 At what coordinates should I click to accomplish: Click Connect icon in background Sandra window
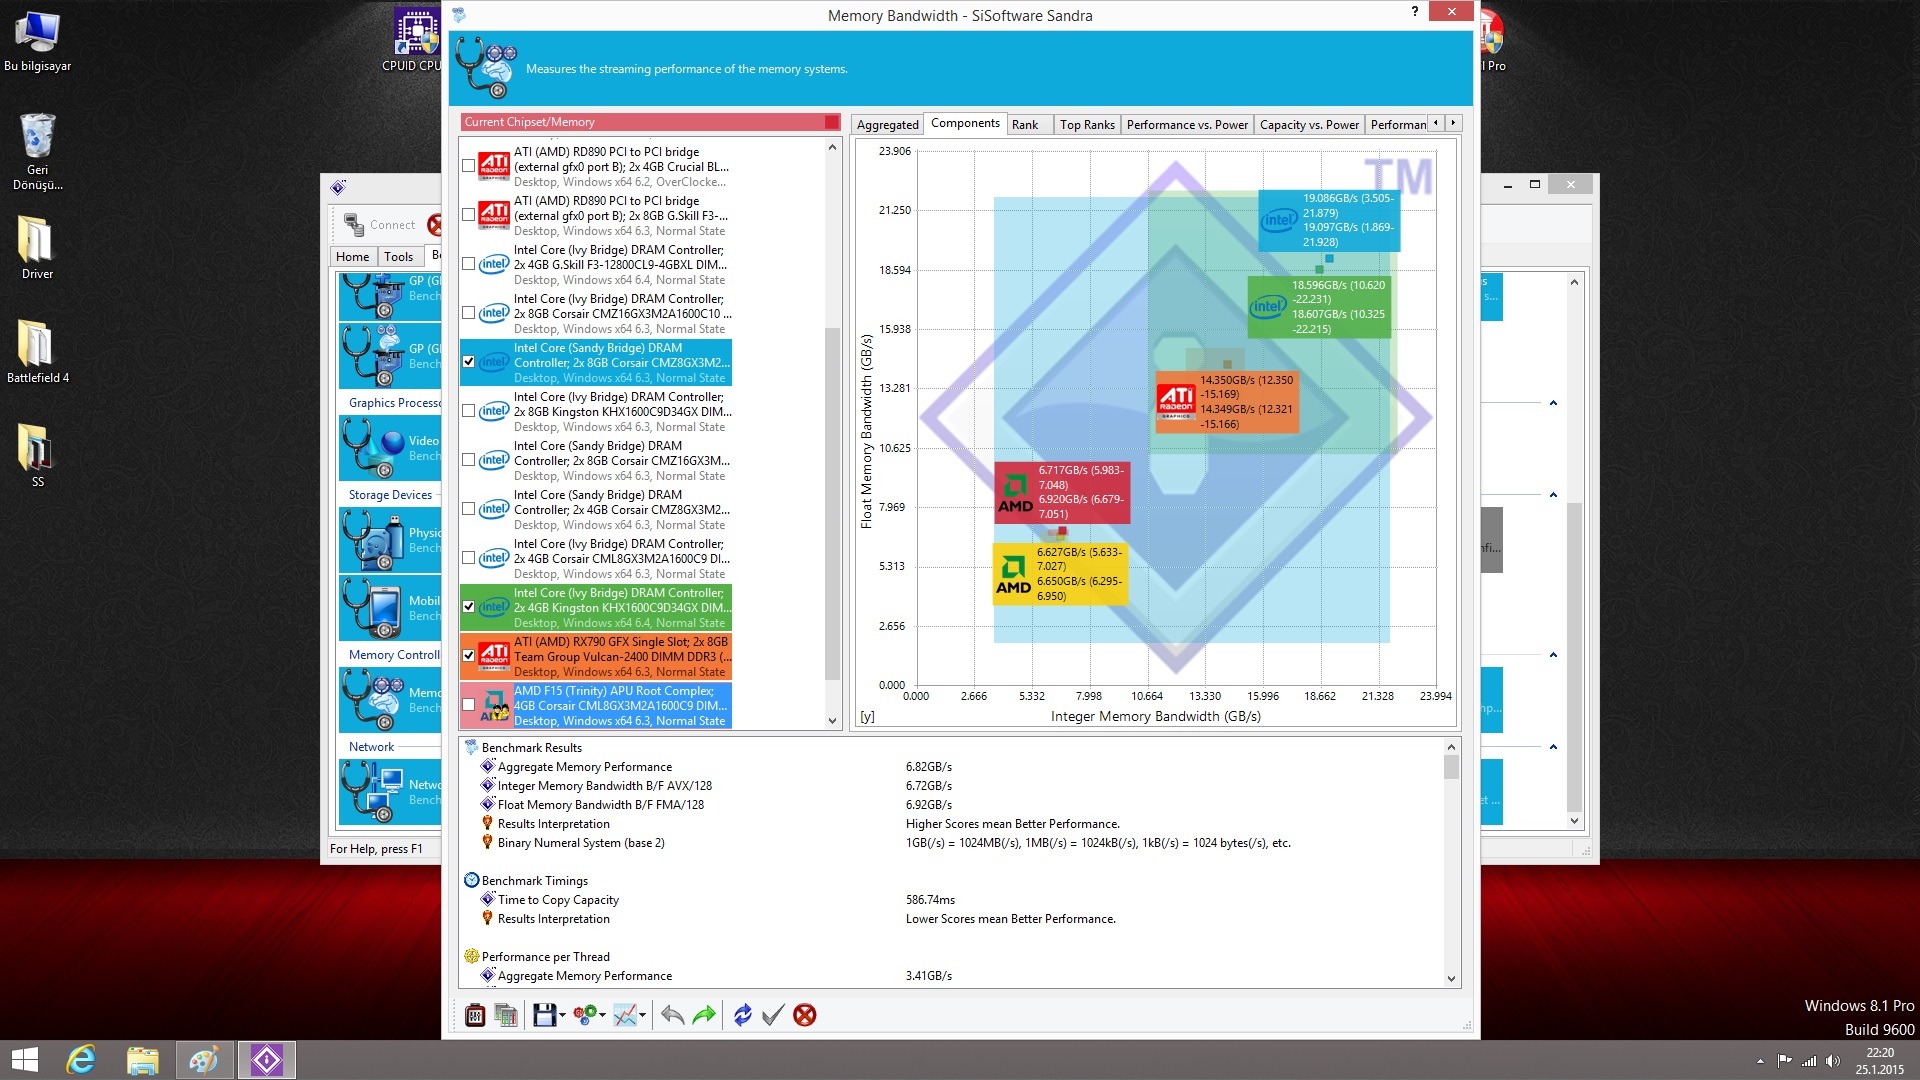point(379,225)
